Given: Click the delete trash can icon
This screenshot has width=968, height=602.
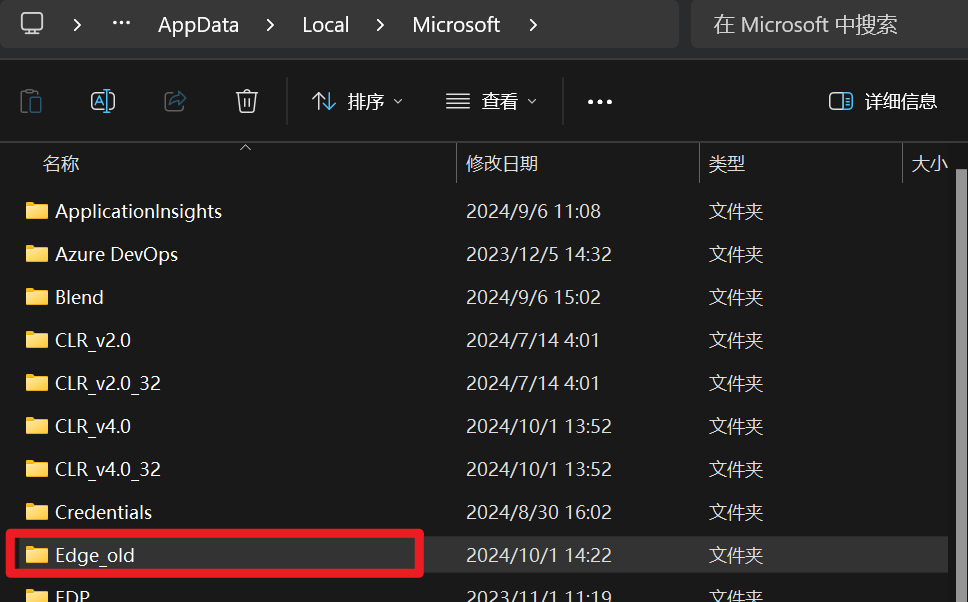Looking at the screenshot, I should tap(247, 101).
